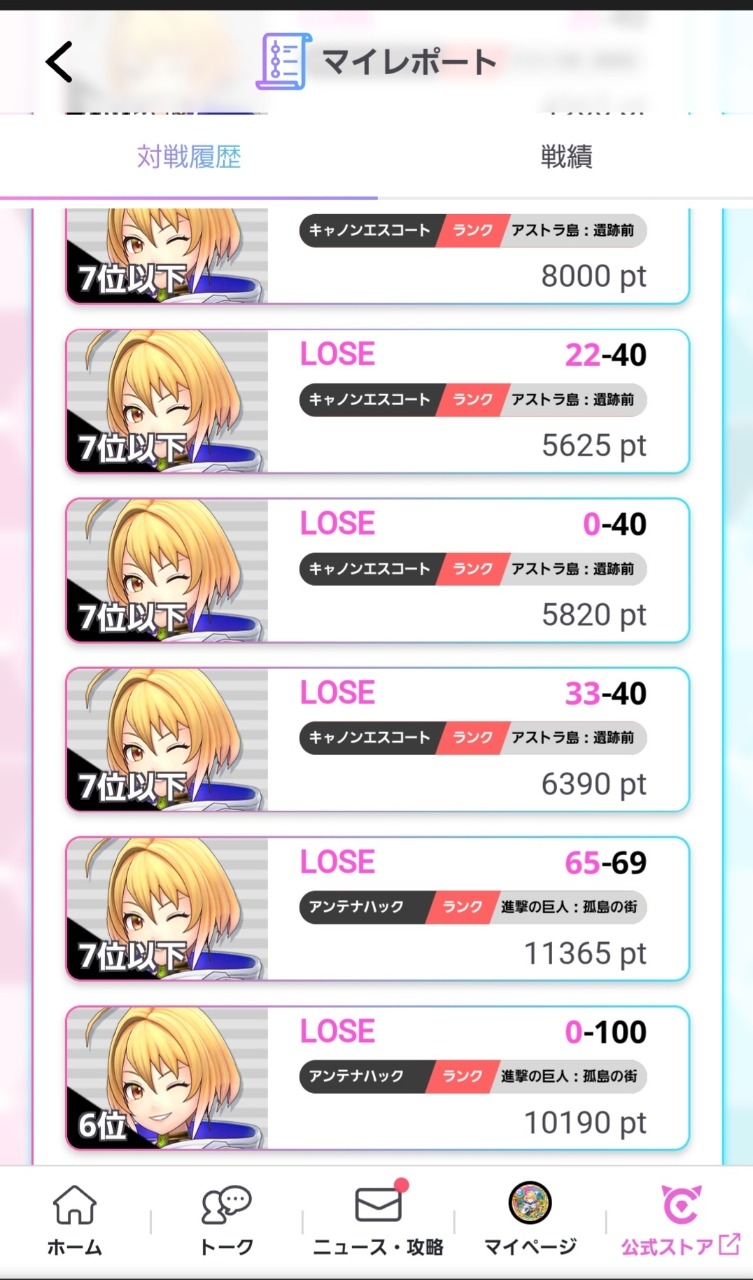
Task: Open the LOSE 65-69 match entry
Action: [x=377, y=908]
